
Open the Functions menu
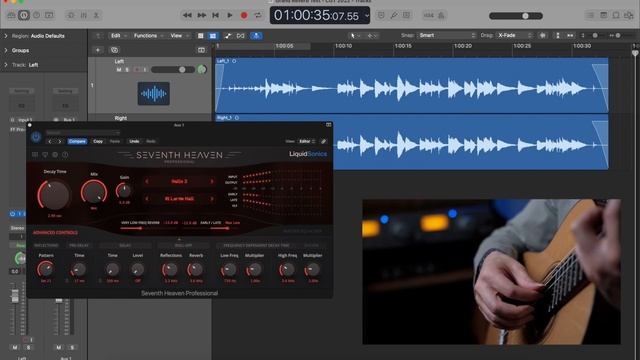(148, 36)
